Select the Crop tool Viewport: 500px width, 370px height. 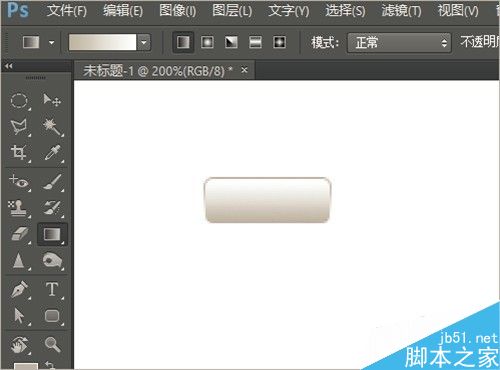(x=19, y=153)
